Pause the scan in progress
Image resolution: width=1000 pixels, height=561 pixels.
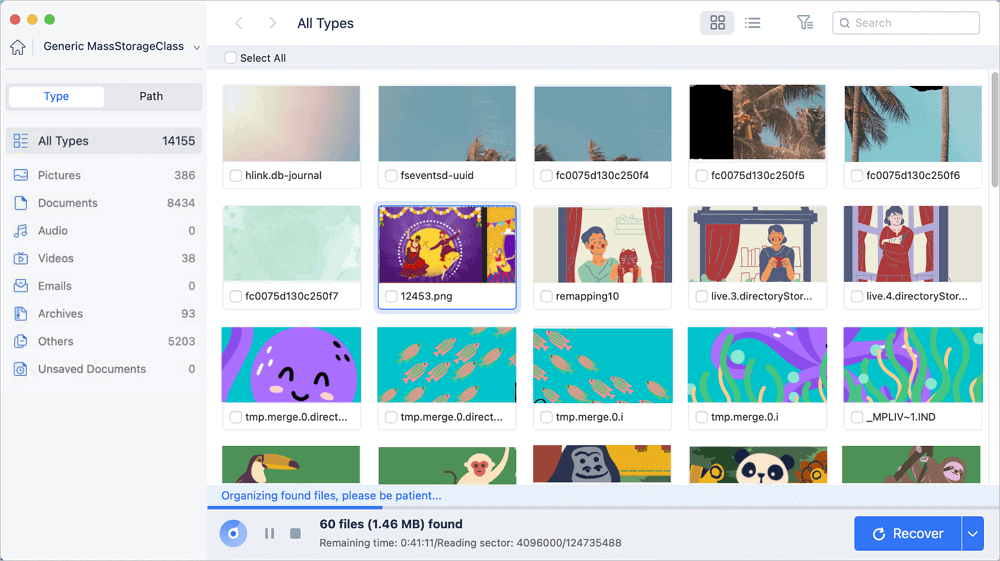[x=269, y=534]
